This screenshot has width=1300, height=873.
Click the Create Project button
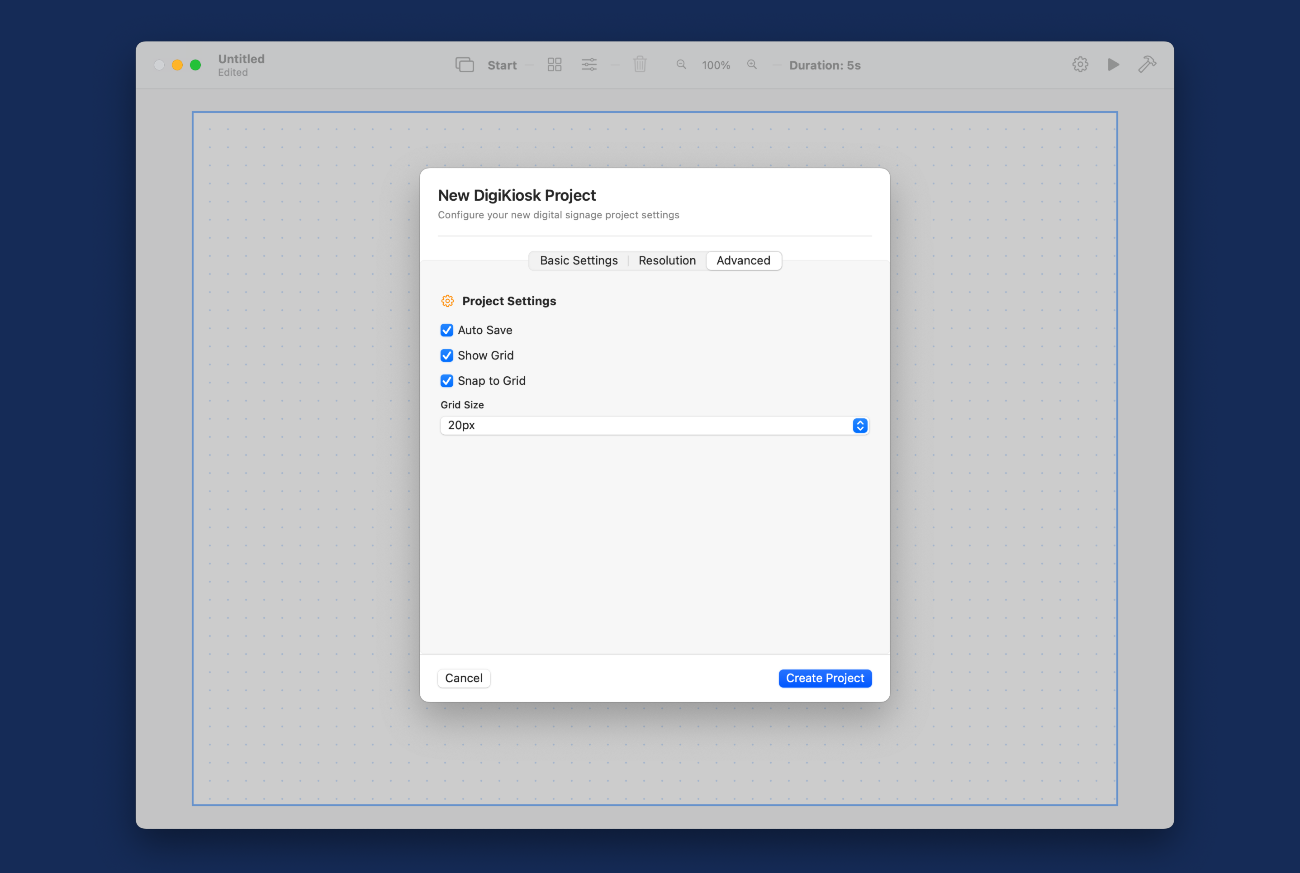[825, 678]
